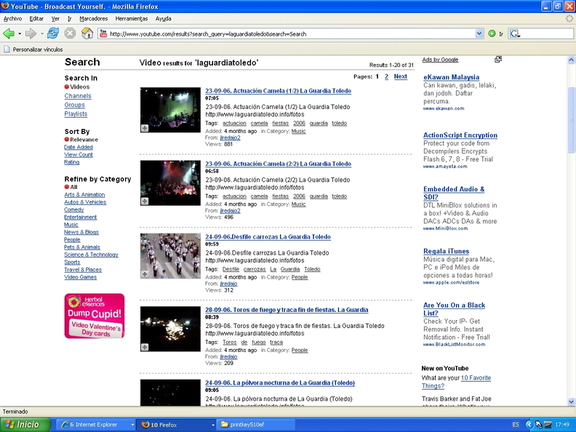The width and height of the screenshot is (576, 432).
Task: Click the forward arrow navigation button
Action: tap(30, 34)
